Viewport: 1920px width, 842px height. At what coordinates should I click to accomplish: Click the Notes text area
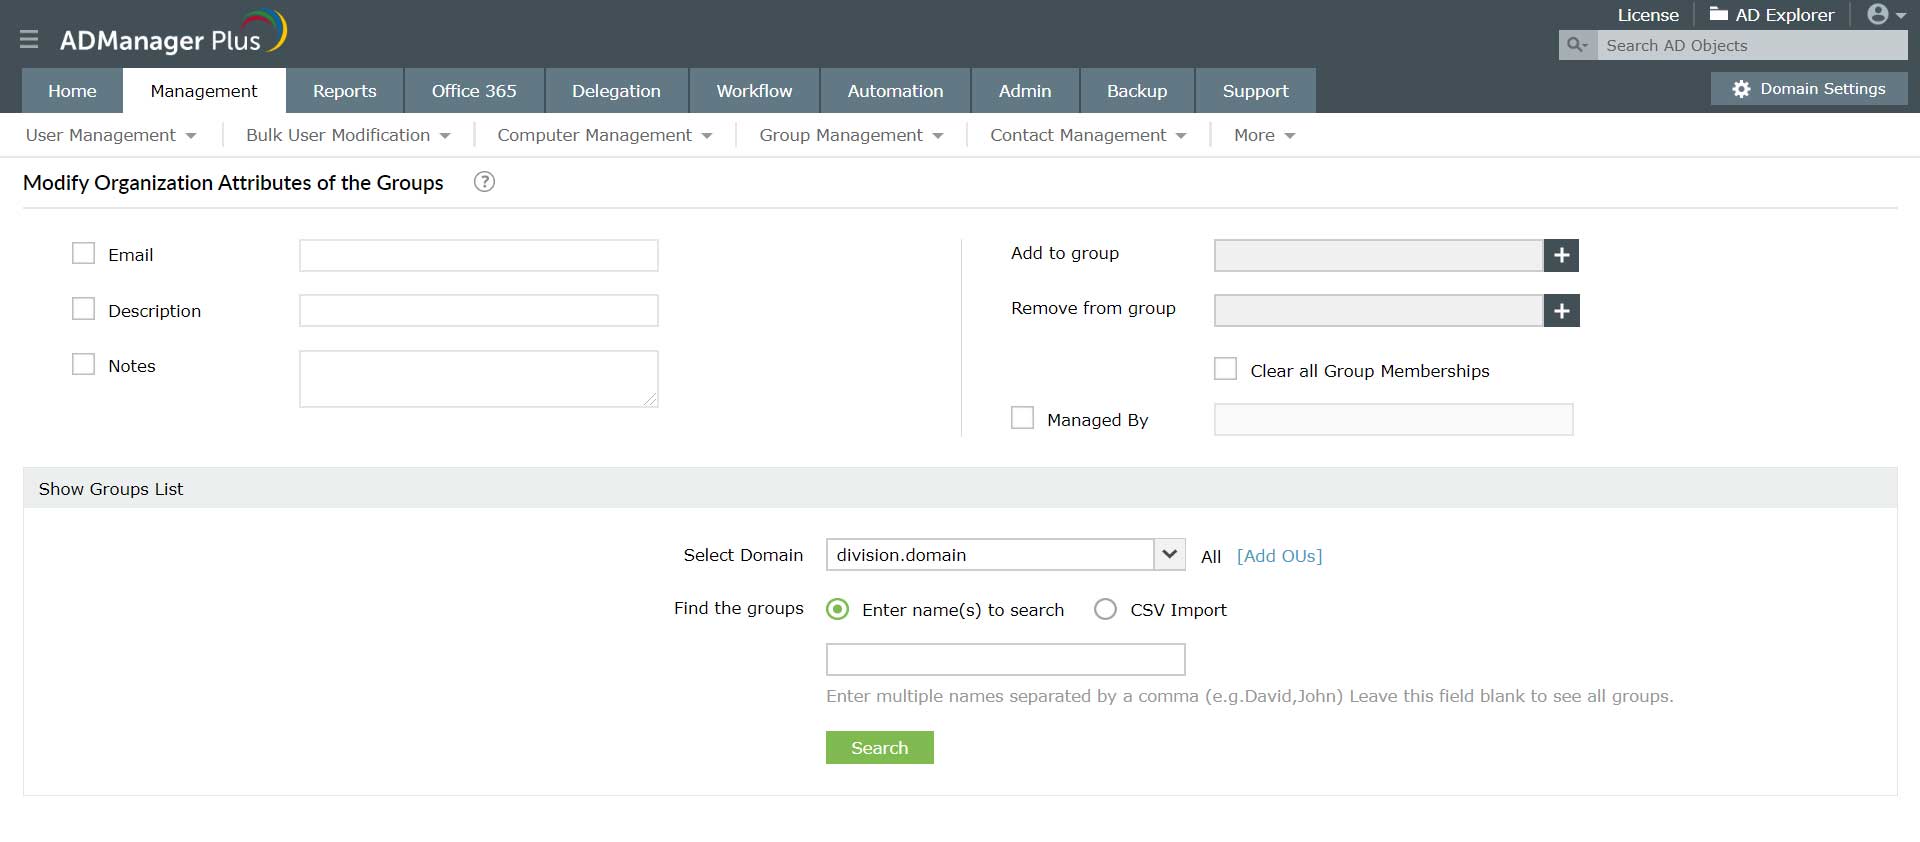tap(479, 378)
